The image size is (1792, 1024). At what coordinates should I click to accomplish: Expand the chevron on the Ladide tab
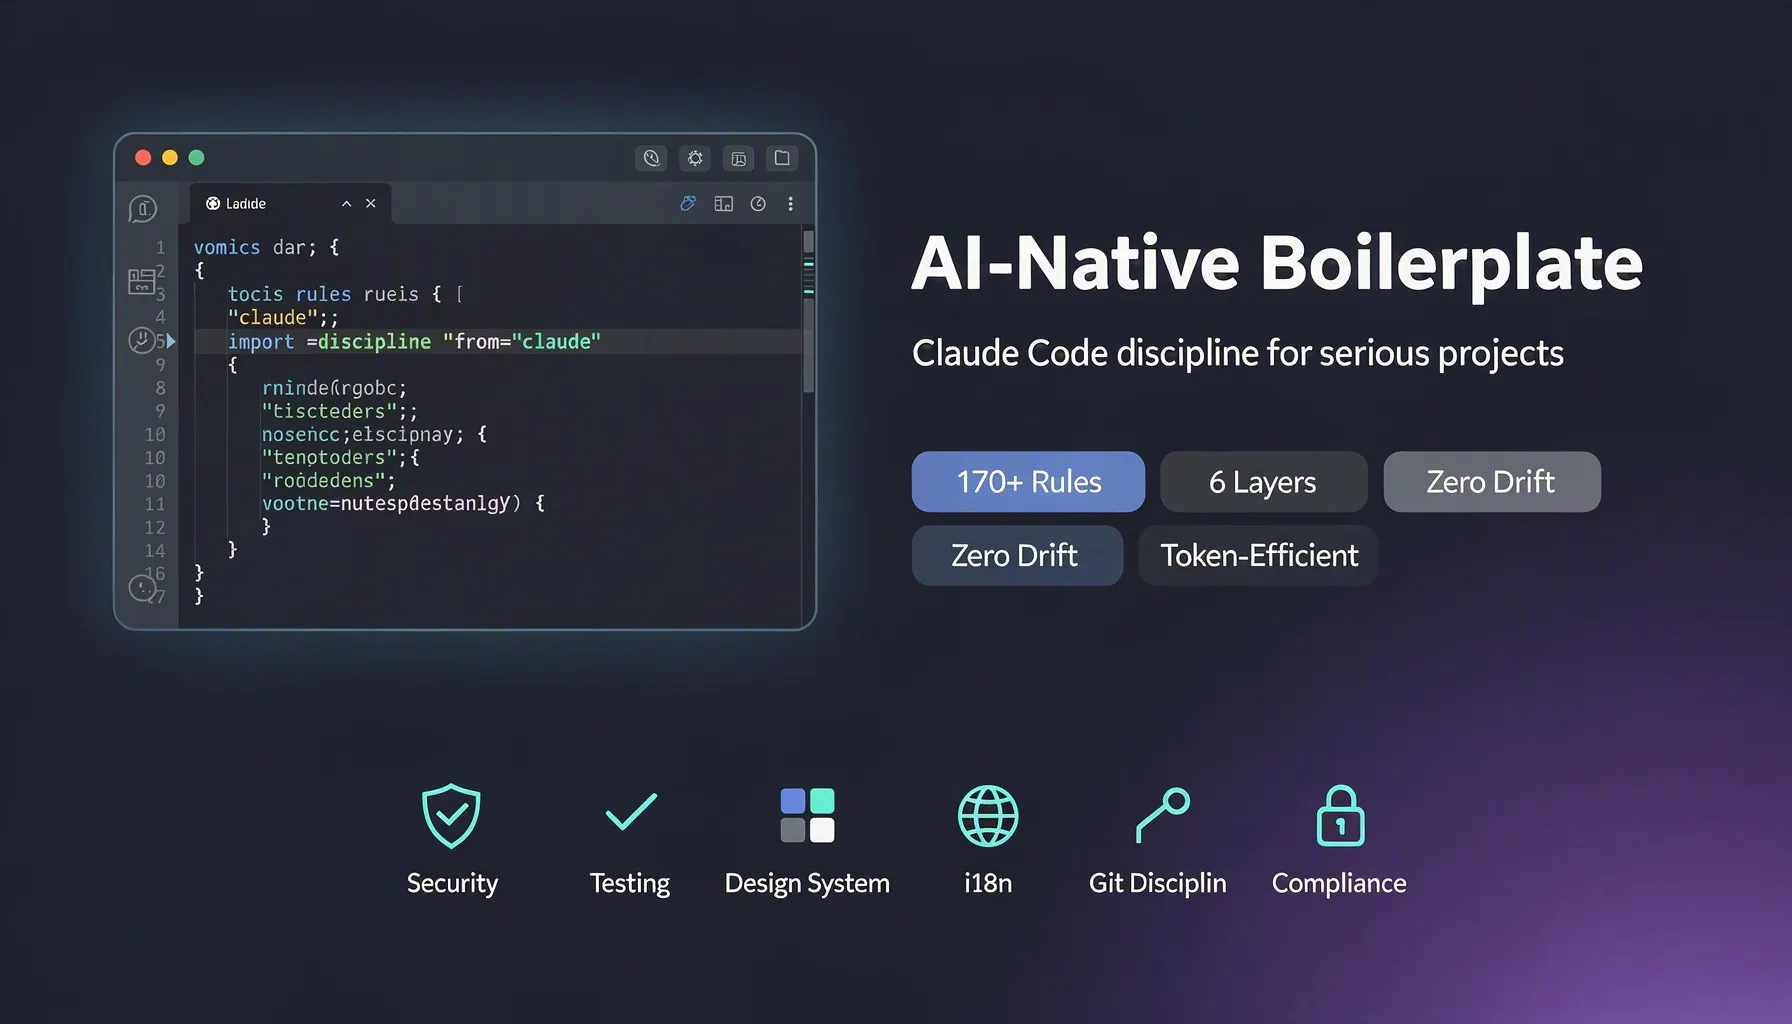[346, 204]
